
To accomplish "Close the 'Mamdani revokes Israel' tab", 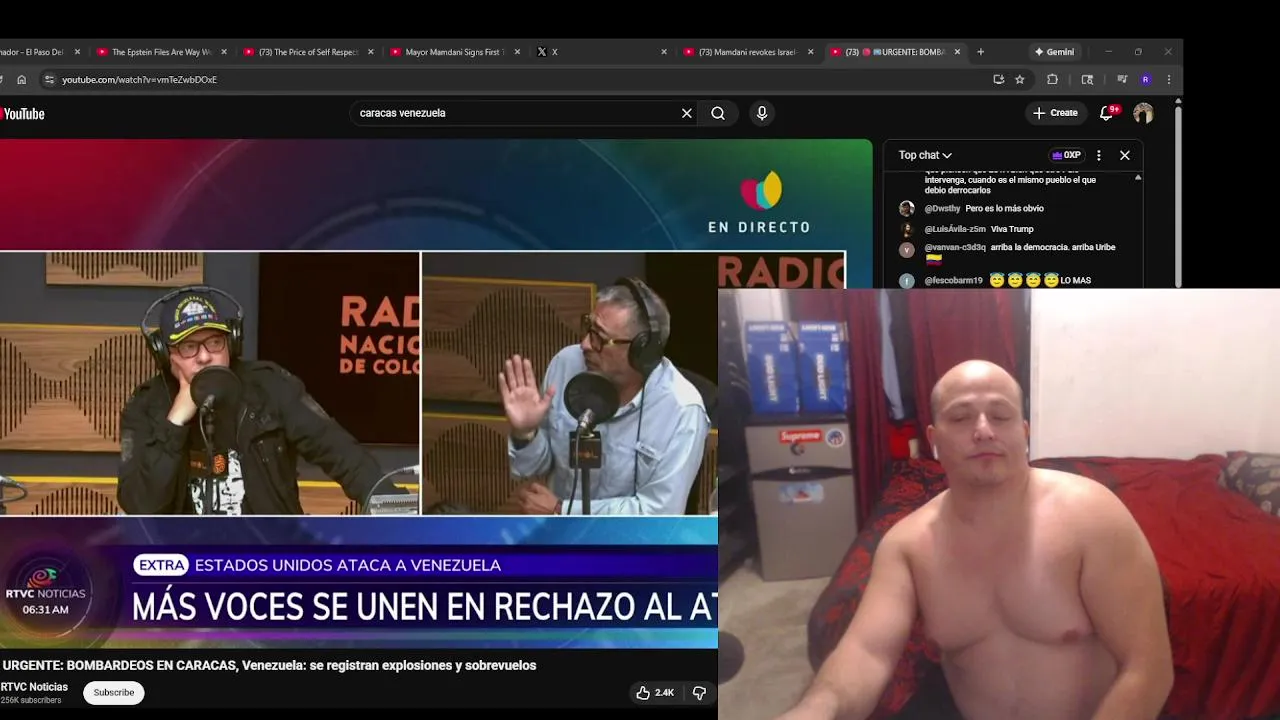I will tap(811, 52).
